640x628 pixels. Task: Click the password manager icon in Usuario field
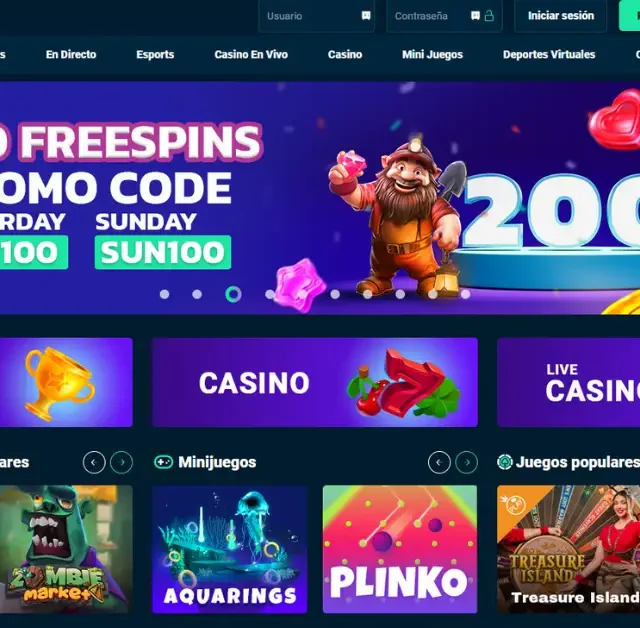tap(366, 16)
